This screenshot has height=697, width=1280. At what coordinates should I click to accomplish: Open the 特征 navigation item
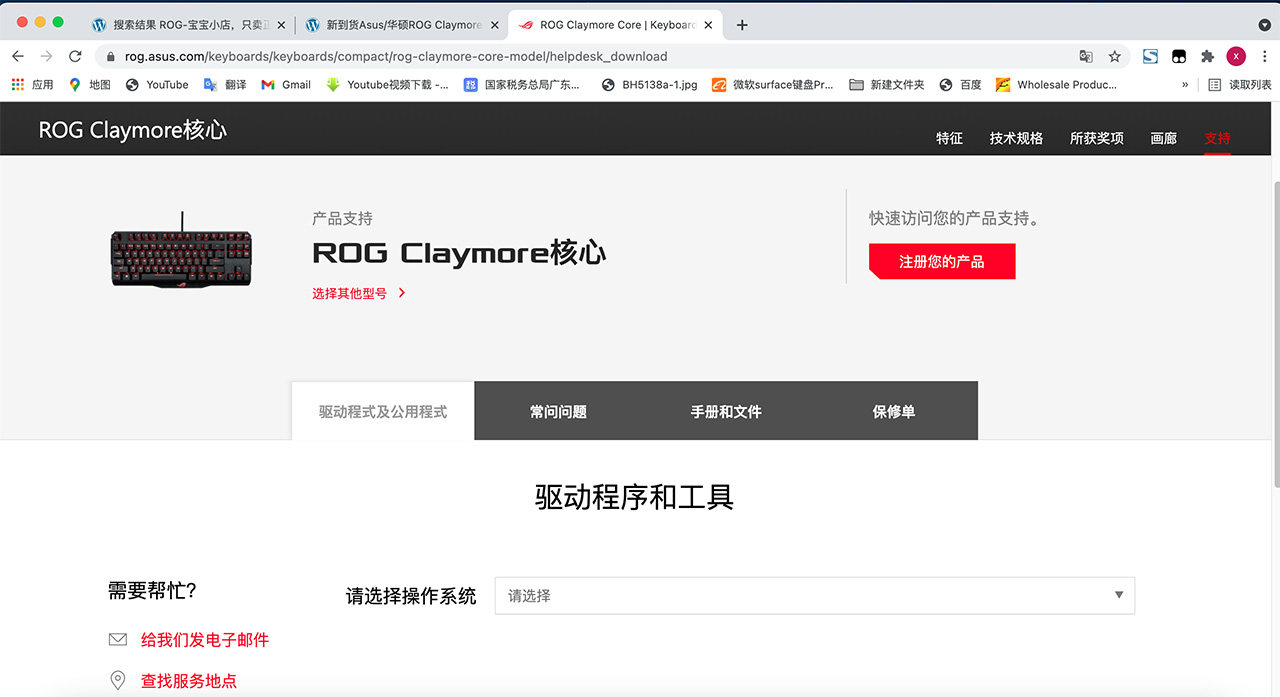point(949,138)
